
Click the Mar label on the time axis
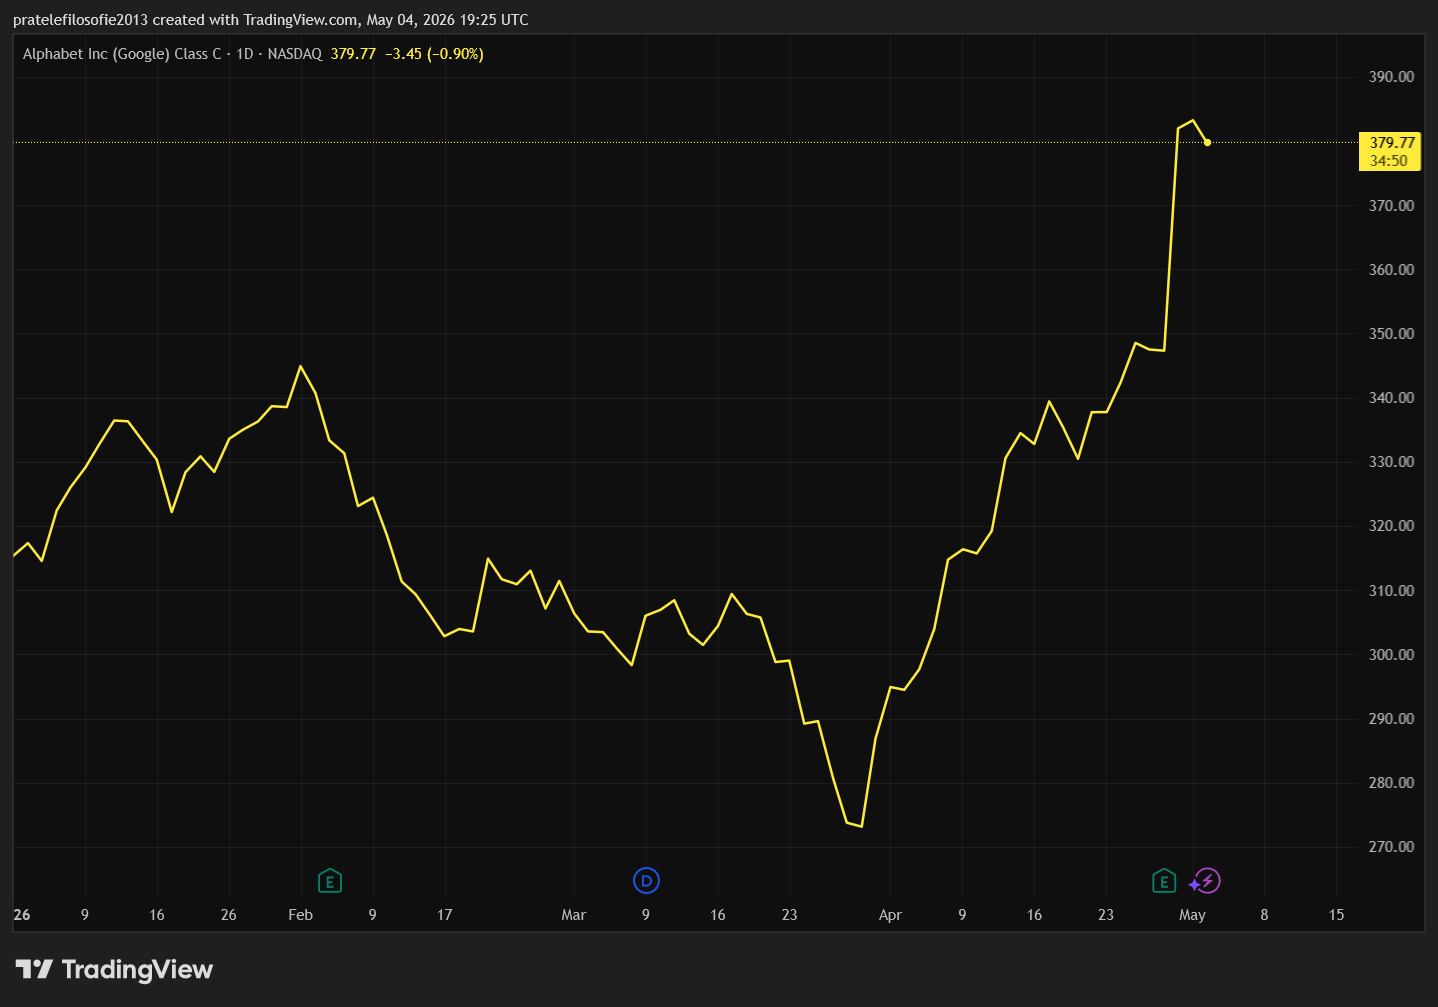point(574,915)
